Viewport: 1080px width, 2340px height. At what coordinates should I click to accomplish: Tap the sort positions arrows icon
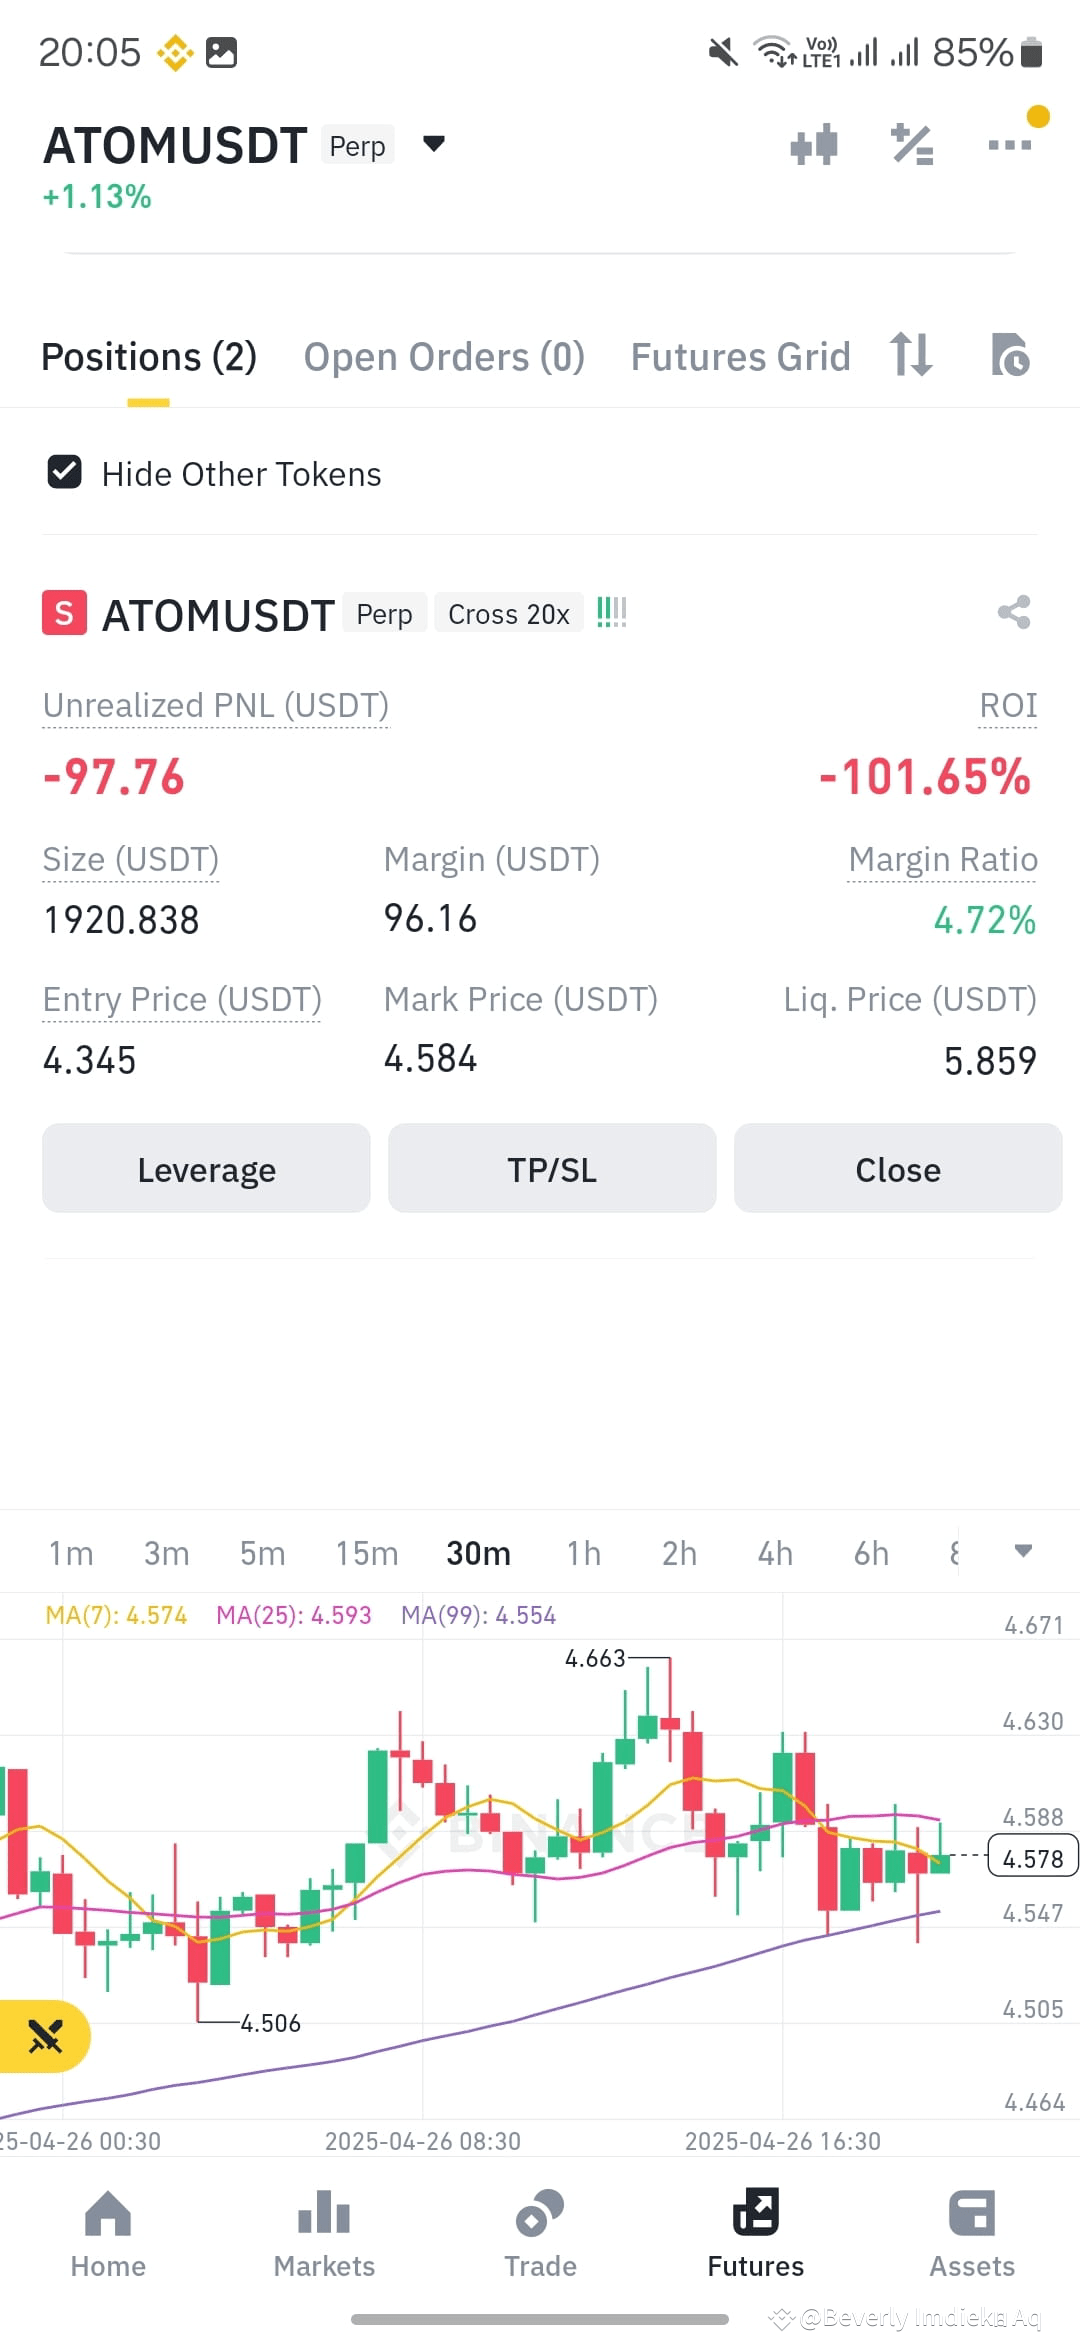pos(911,355)
